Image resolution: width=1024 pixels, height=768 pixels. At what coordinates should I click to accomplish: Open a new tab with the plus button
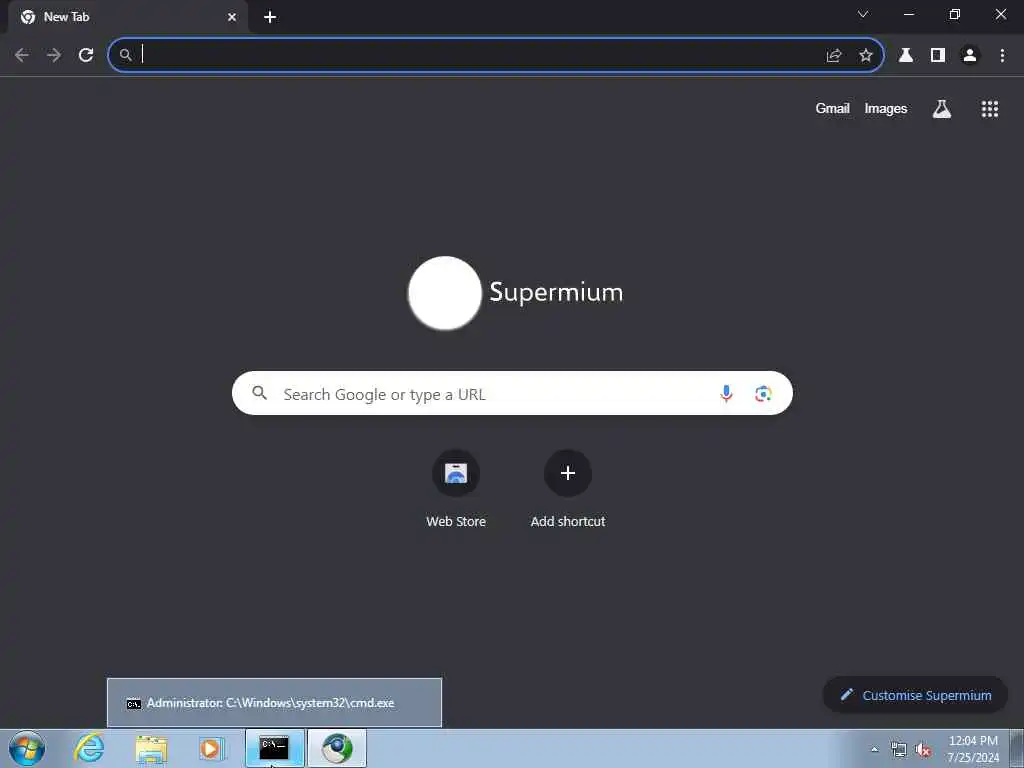tap(270, 17)
